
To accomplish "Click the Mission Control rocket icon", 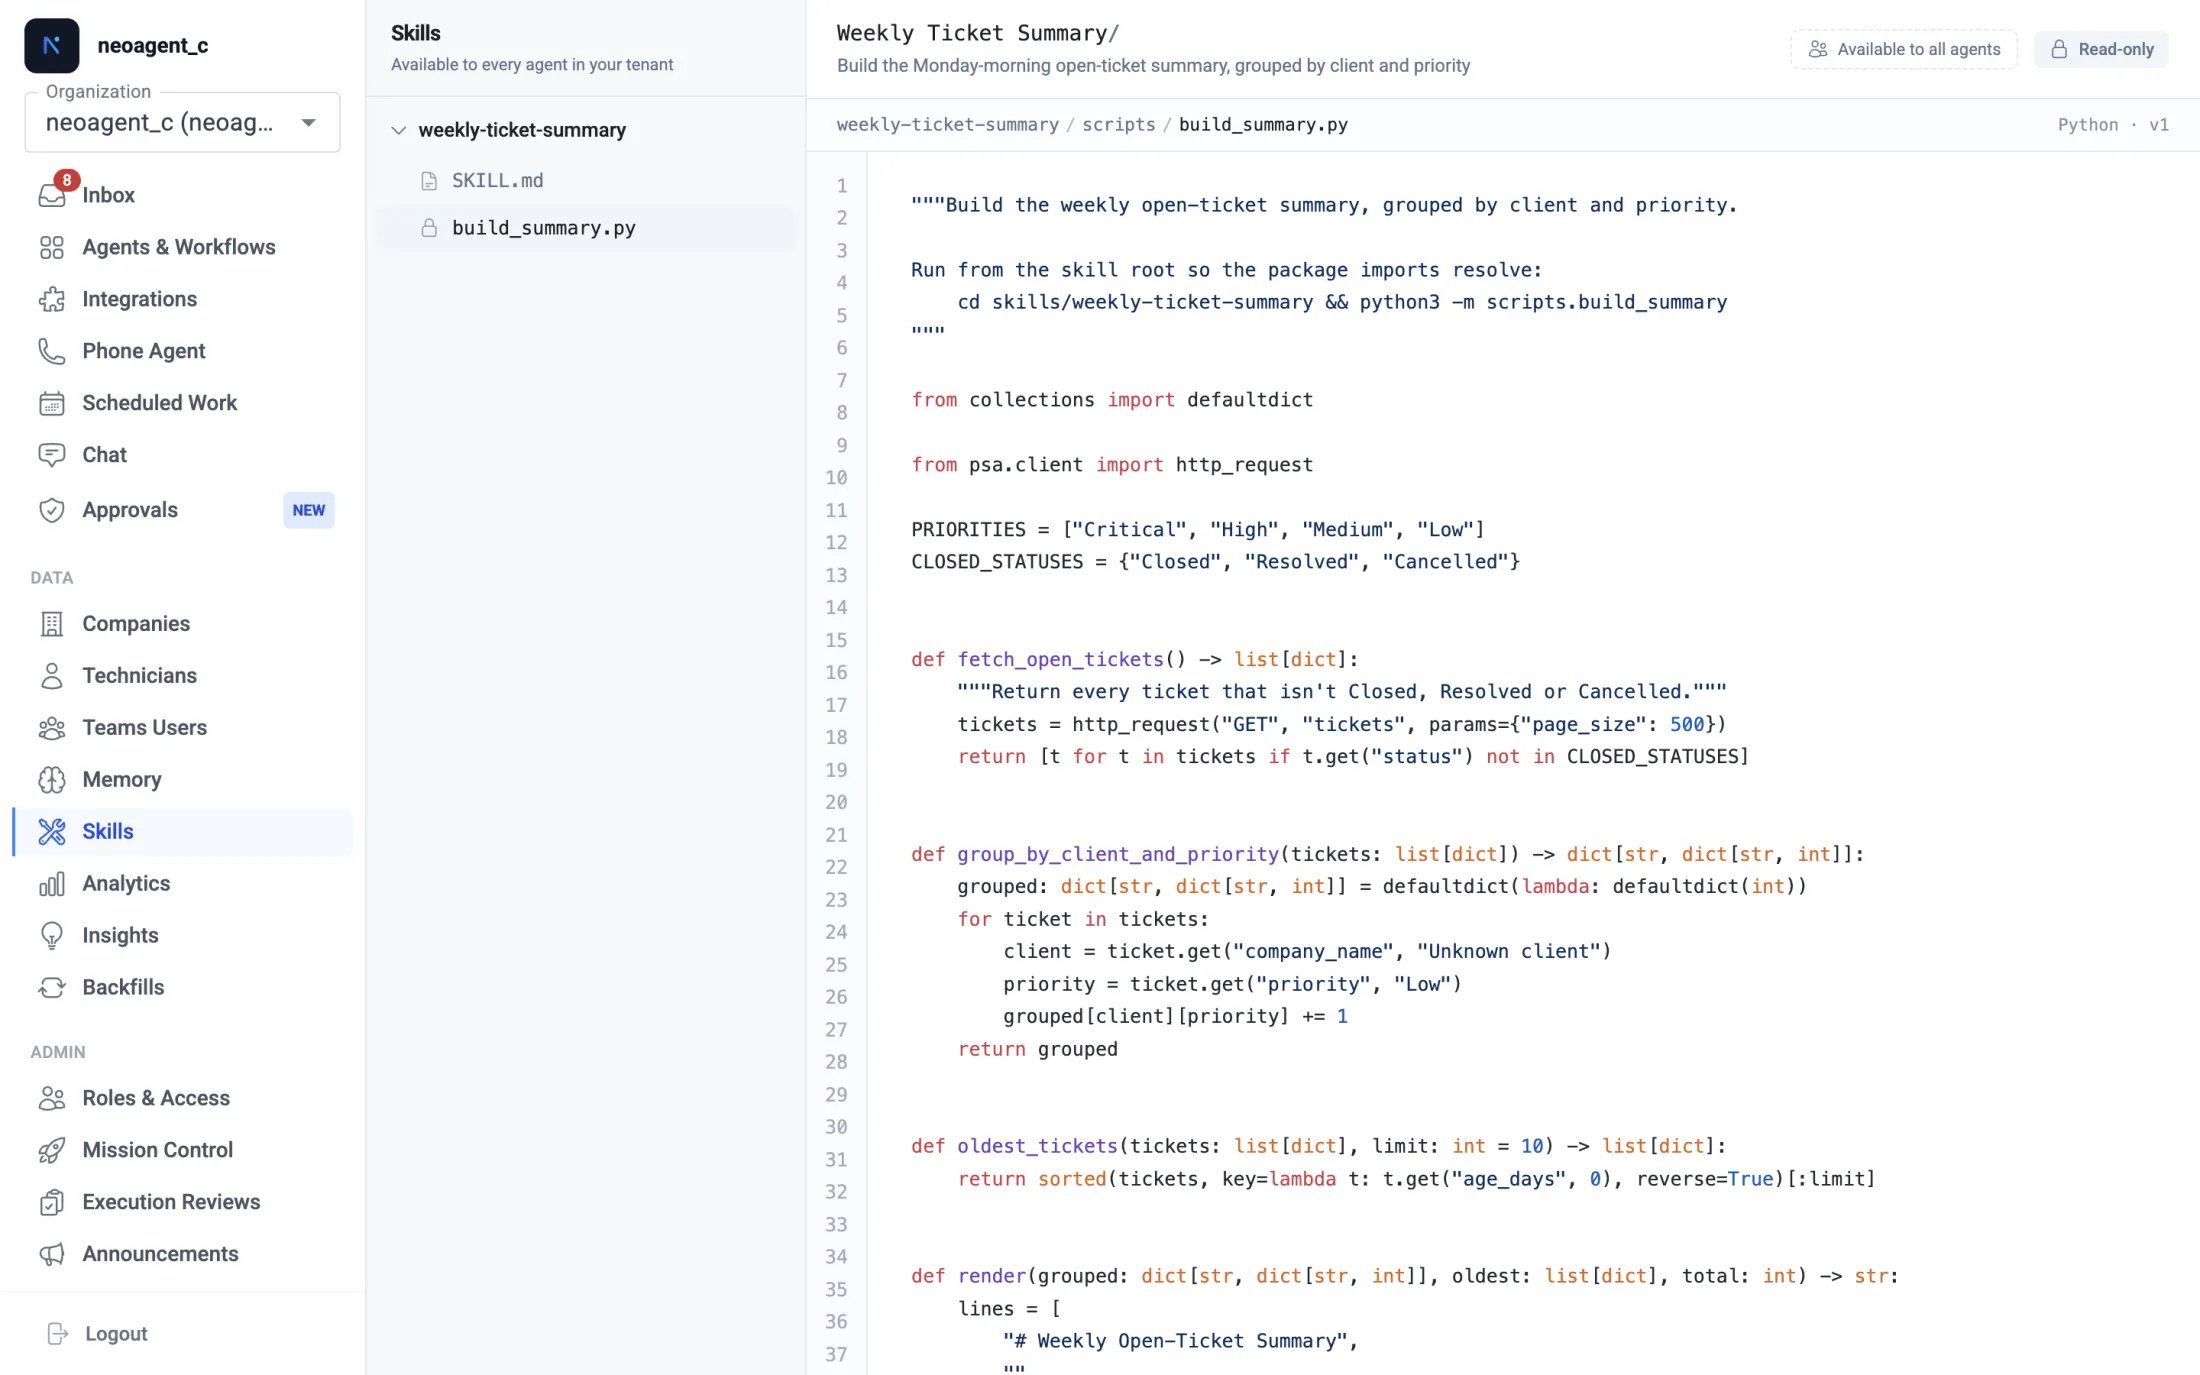I will tap(52, 1151).
